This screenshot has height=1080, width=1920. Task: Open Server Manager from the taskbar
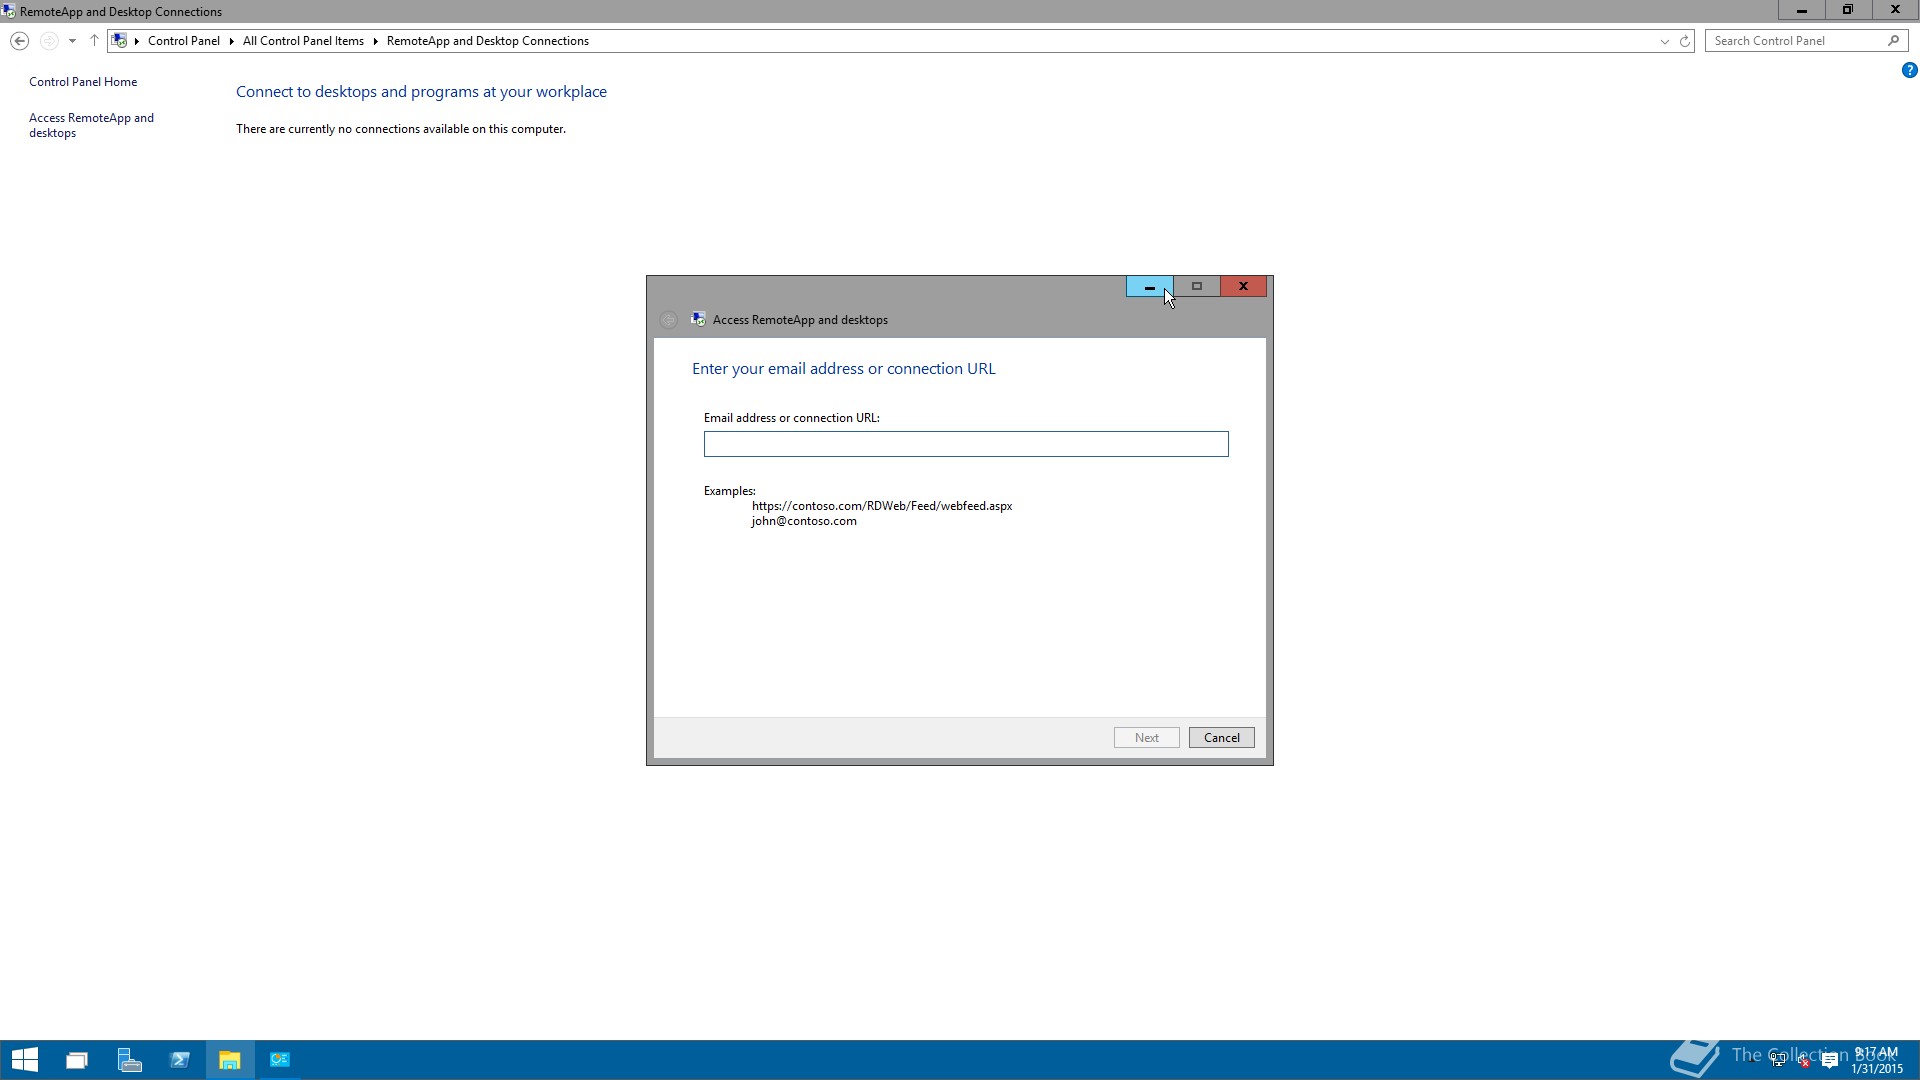coord(129,1060)
